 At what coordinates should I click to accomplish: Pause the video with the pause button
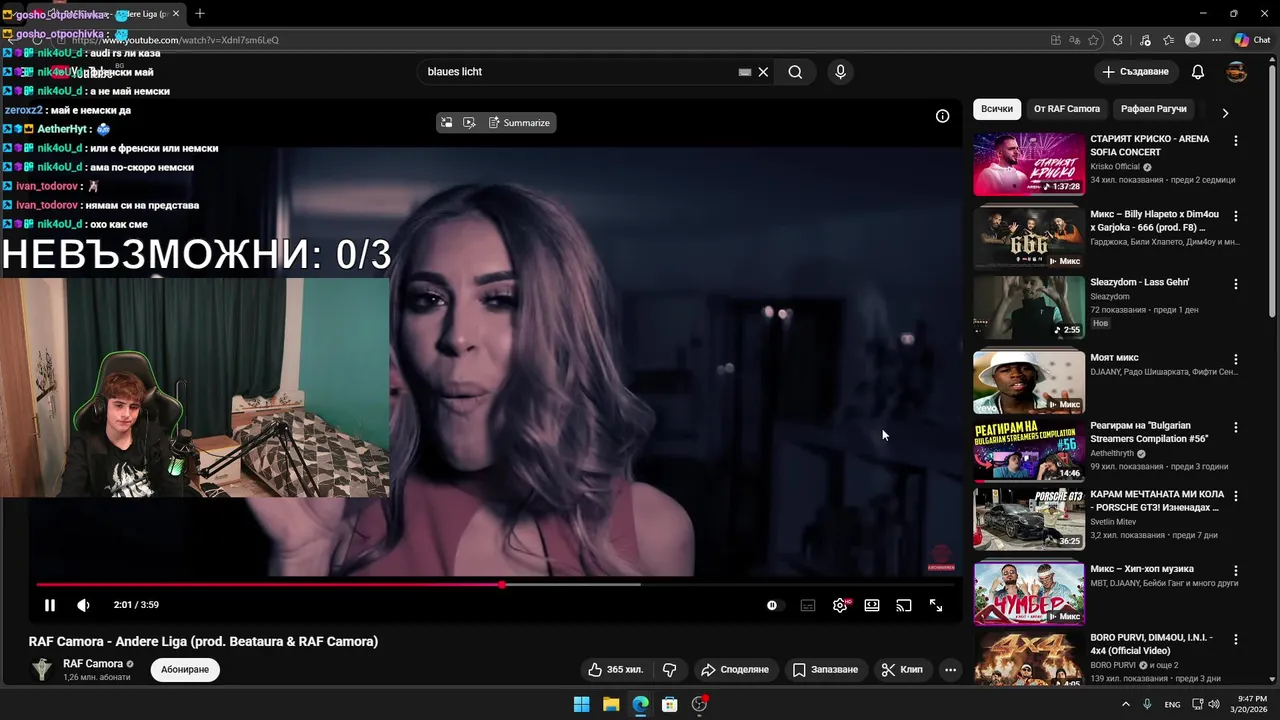pos(49,605)
